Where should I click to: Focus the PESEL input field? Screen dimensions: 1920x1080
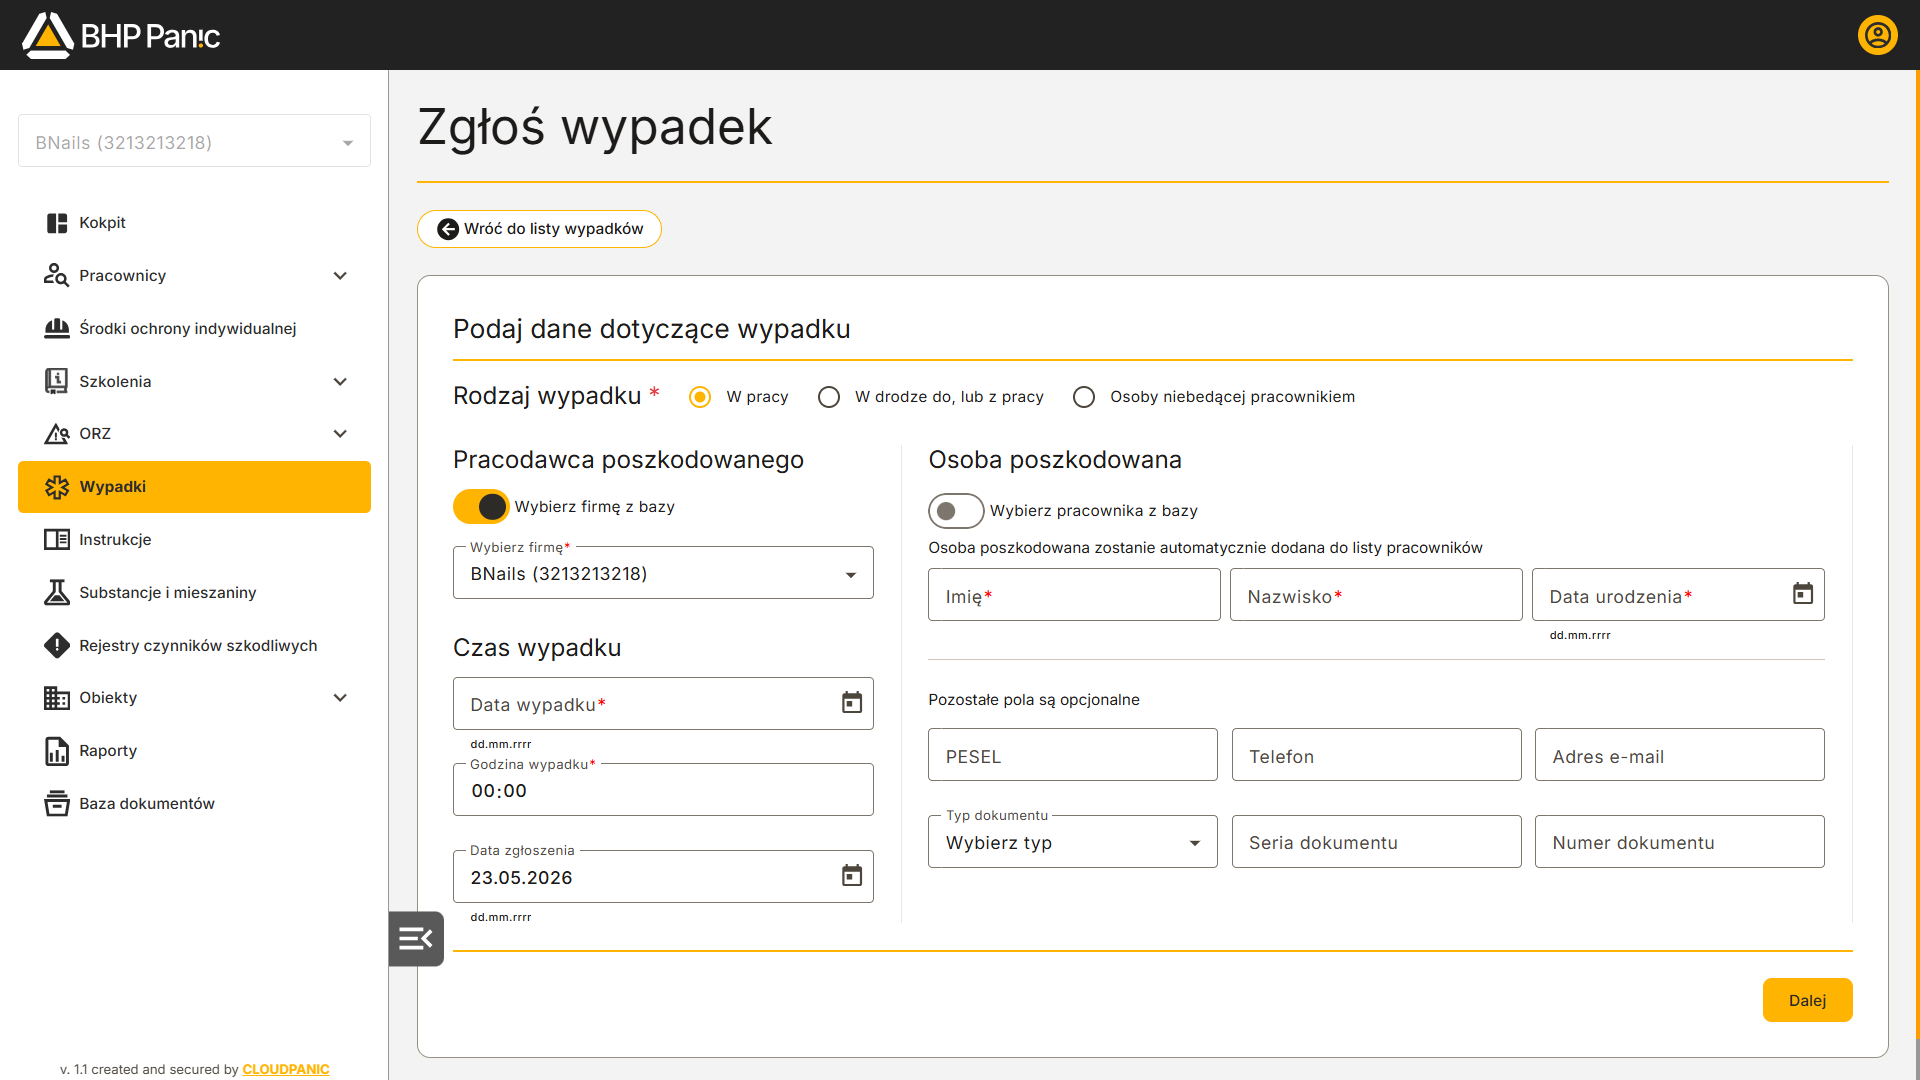[1073, 755]
